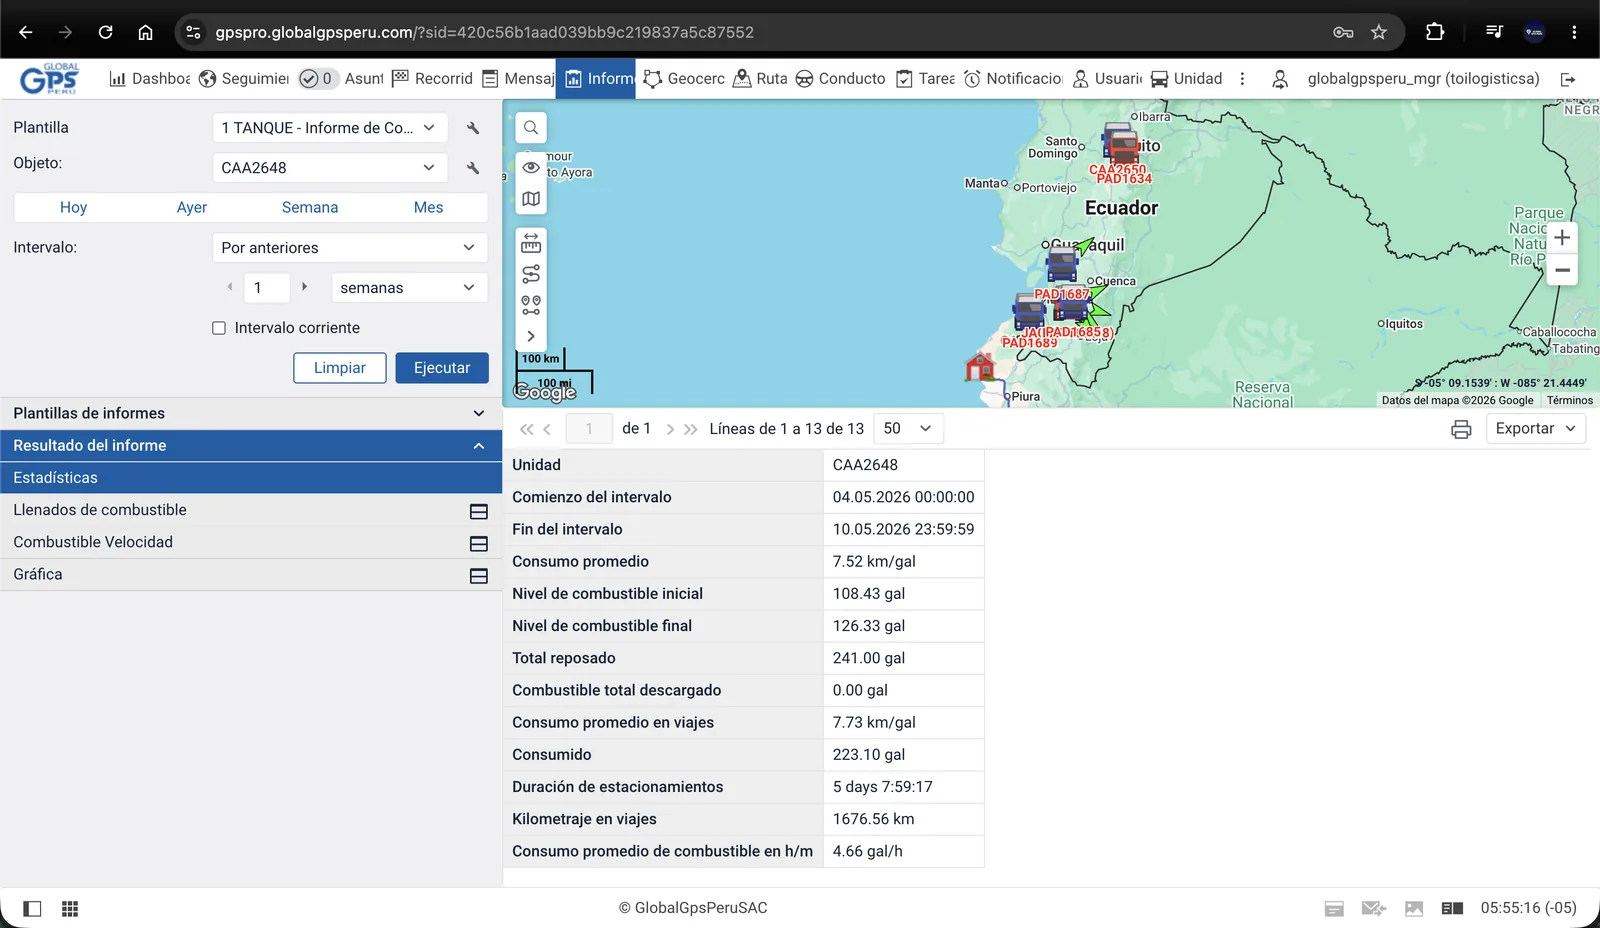This screenshot has width=1600, height=928.
Task: Open the Recorridos tab
Action: (x=432, y=79)
